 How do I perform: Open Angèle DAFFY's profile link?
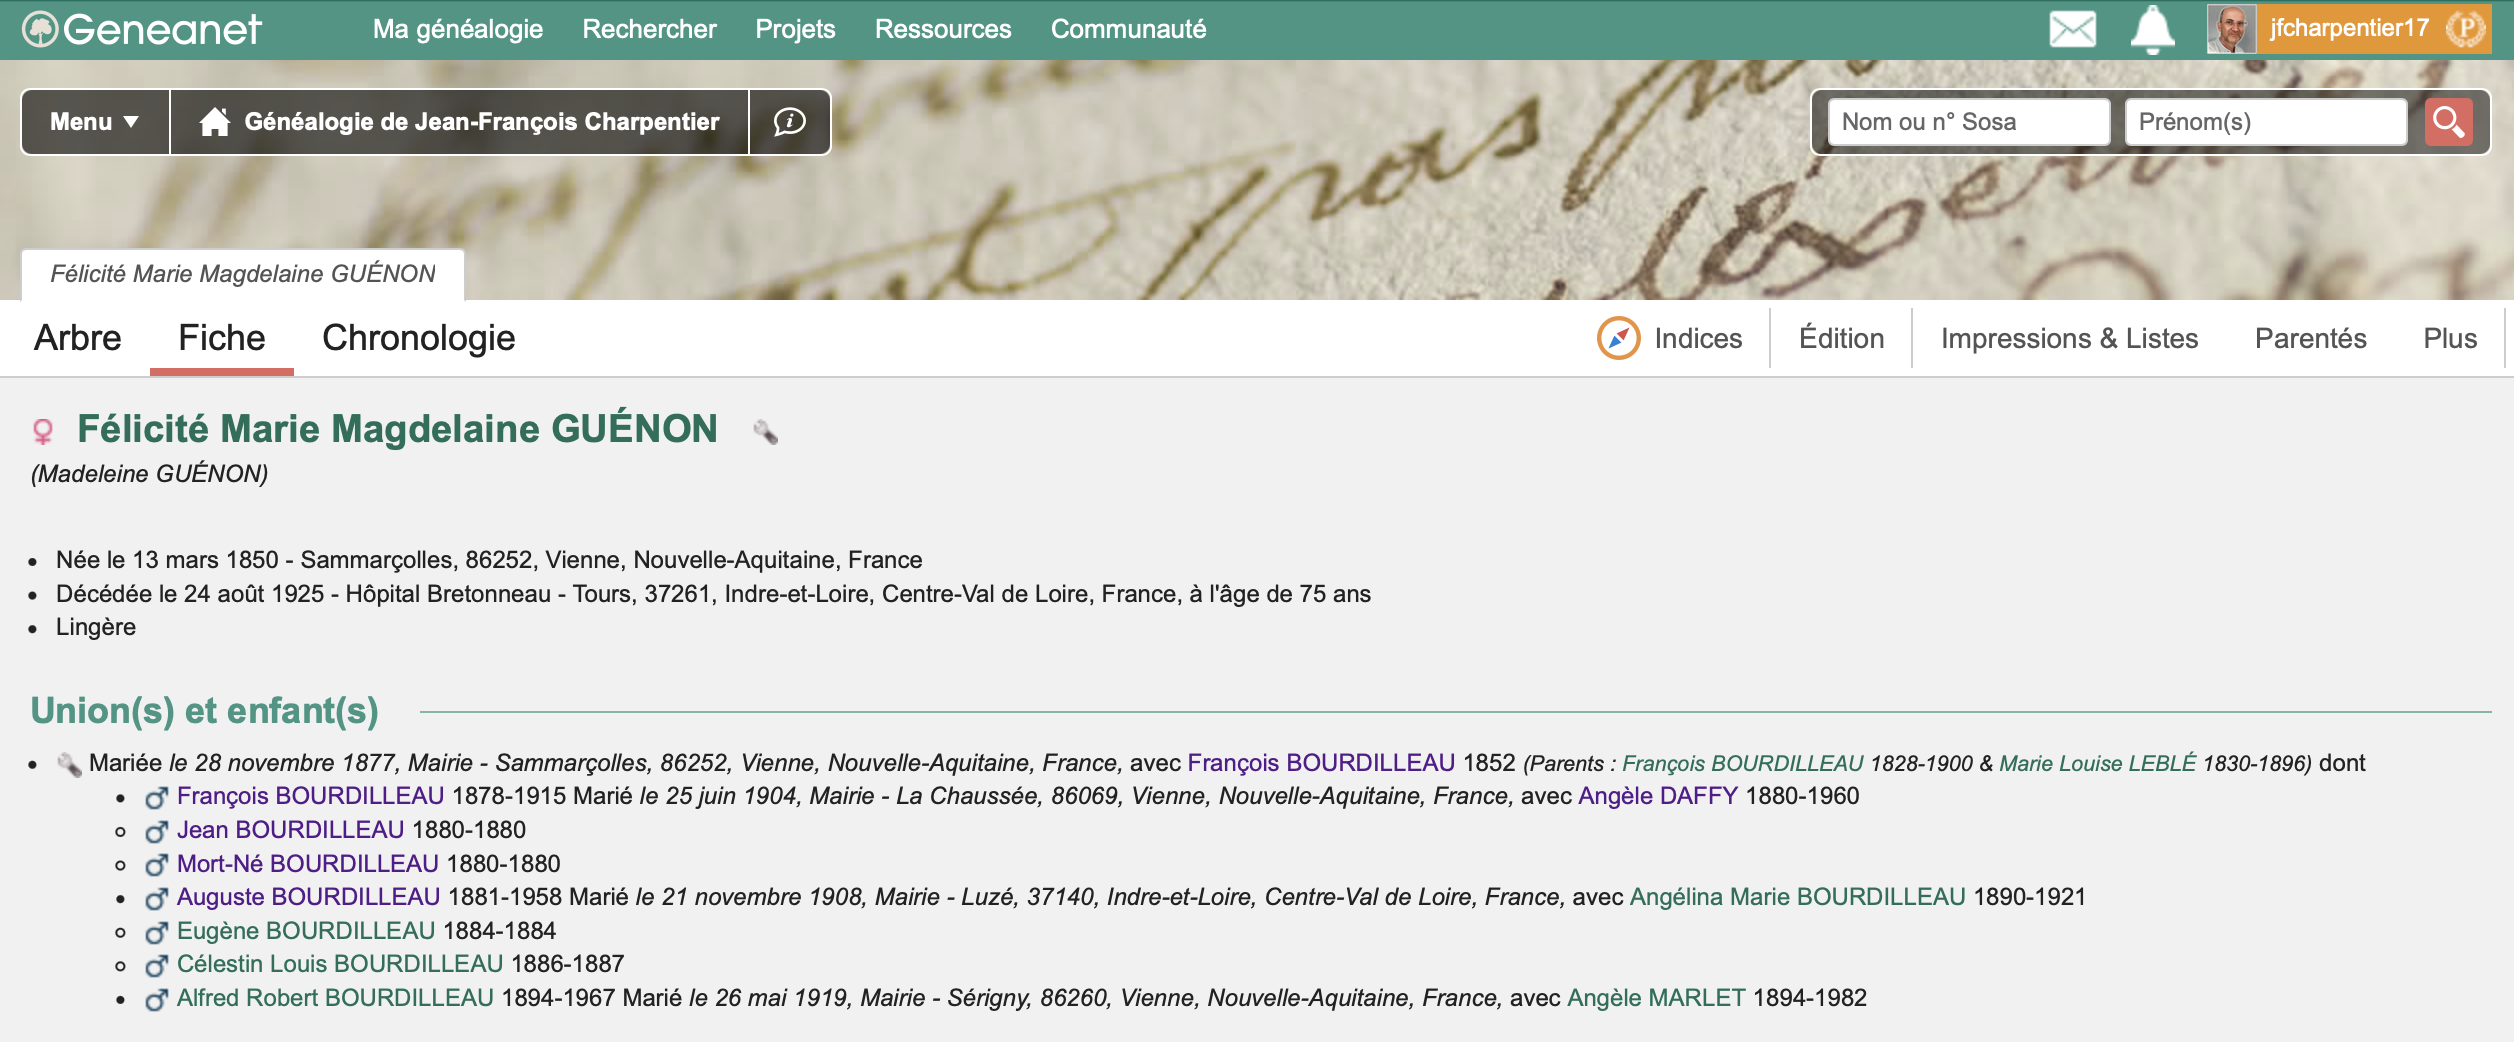click(1657, 796)
